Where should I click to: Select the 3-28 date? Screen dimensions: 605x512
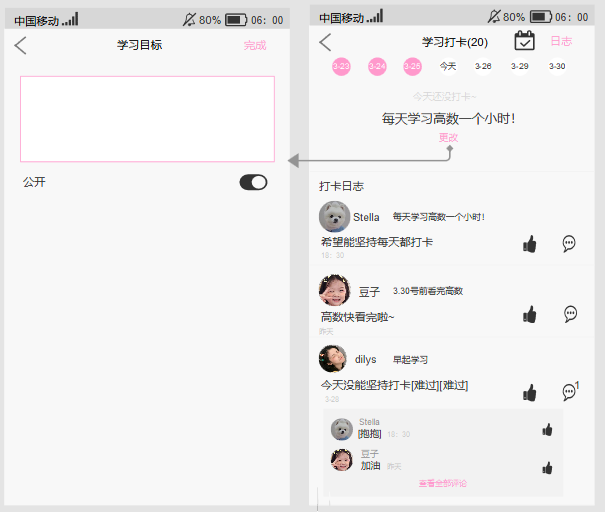[483, 66]
